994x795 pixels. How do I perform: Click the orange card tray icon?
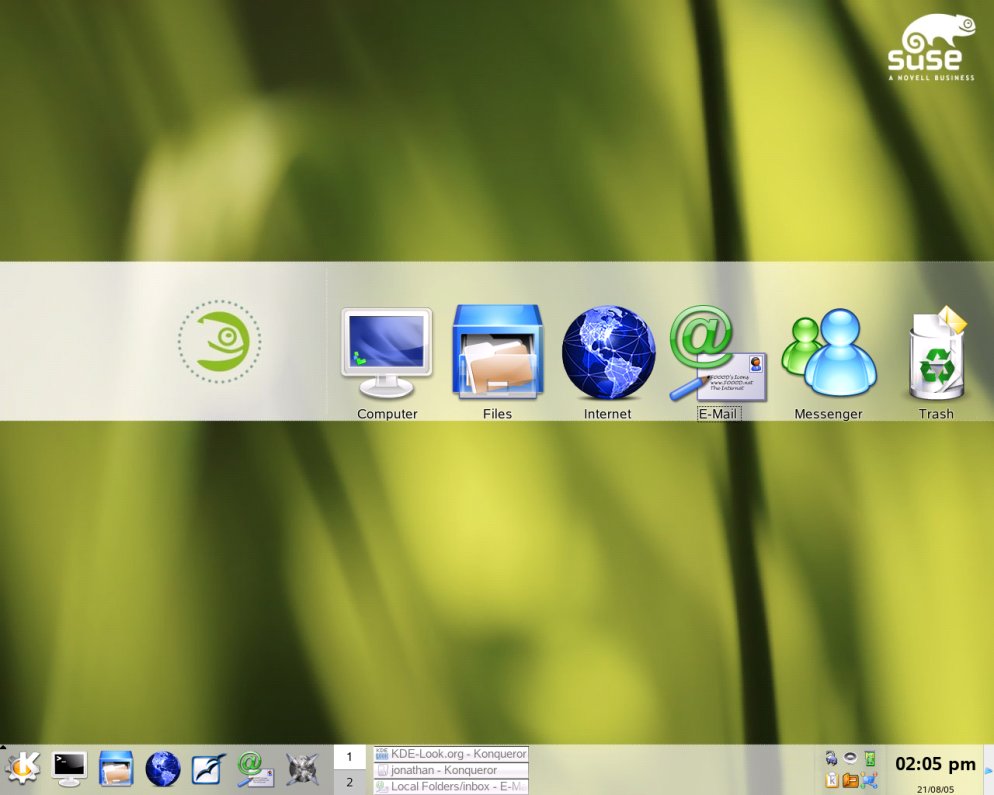851,780
